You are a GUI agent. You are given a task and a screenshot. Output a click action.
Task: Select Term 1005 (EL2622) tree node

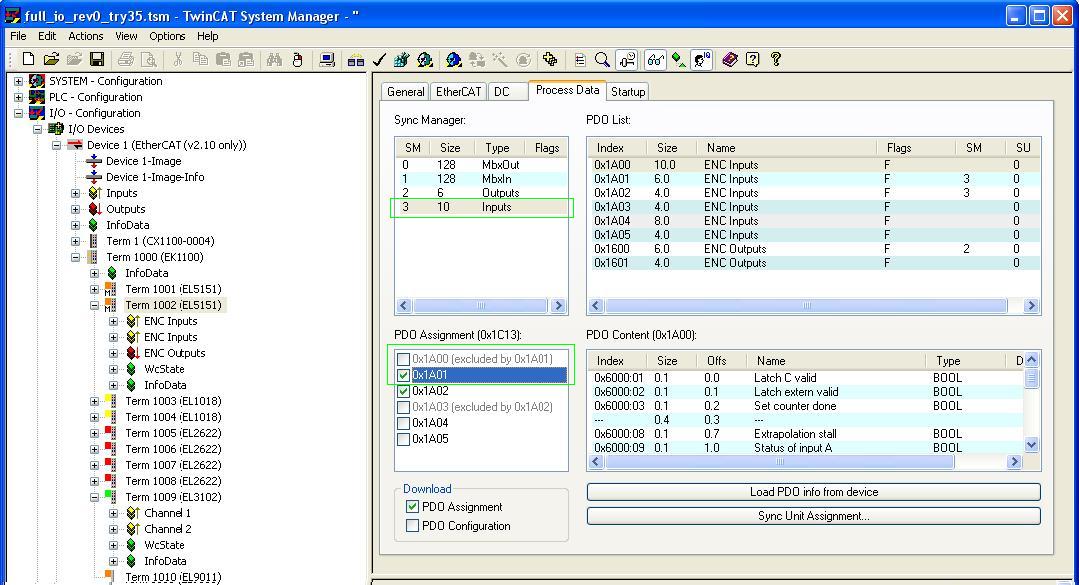[173, 433]
